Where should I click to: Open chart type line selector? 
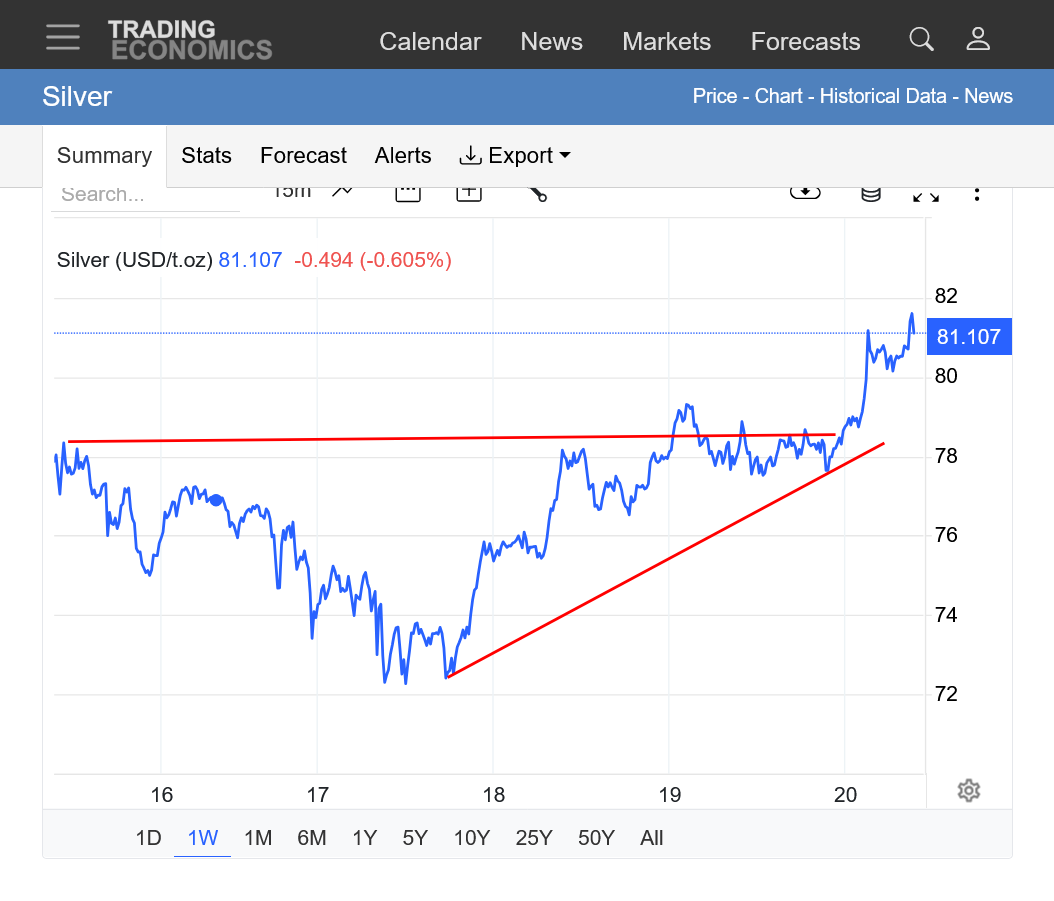coord(342,192)
